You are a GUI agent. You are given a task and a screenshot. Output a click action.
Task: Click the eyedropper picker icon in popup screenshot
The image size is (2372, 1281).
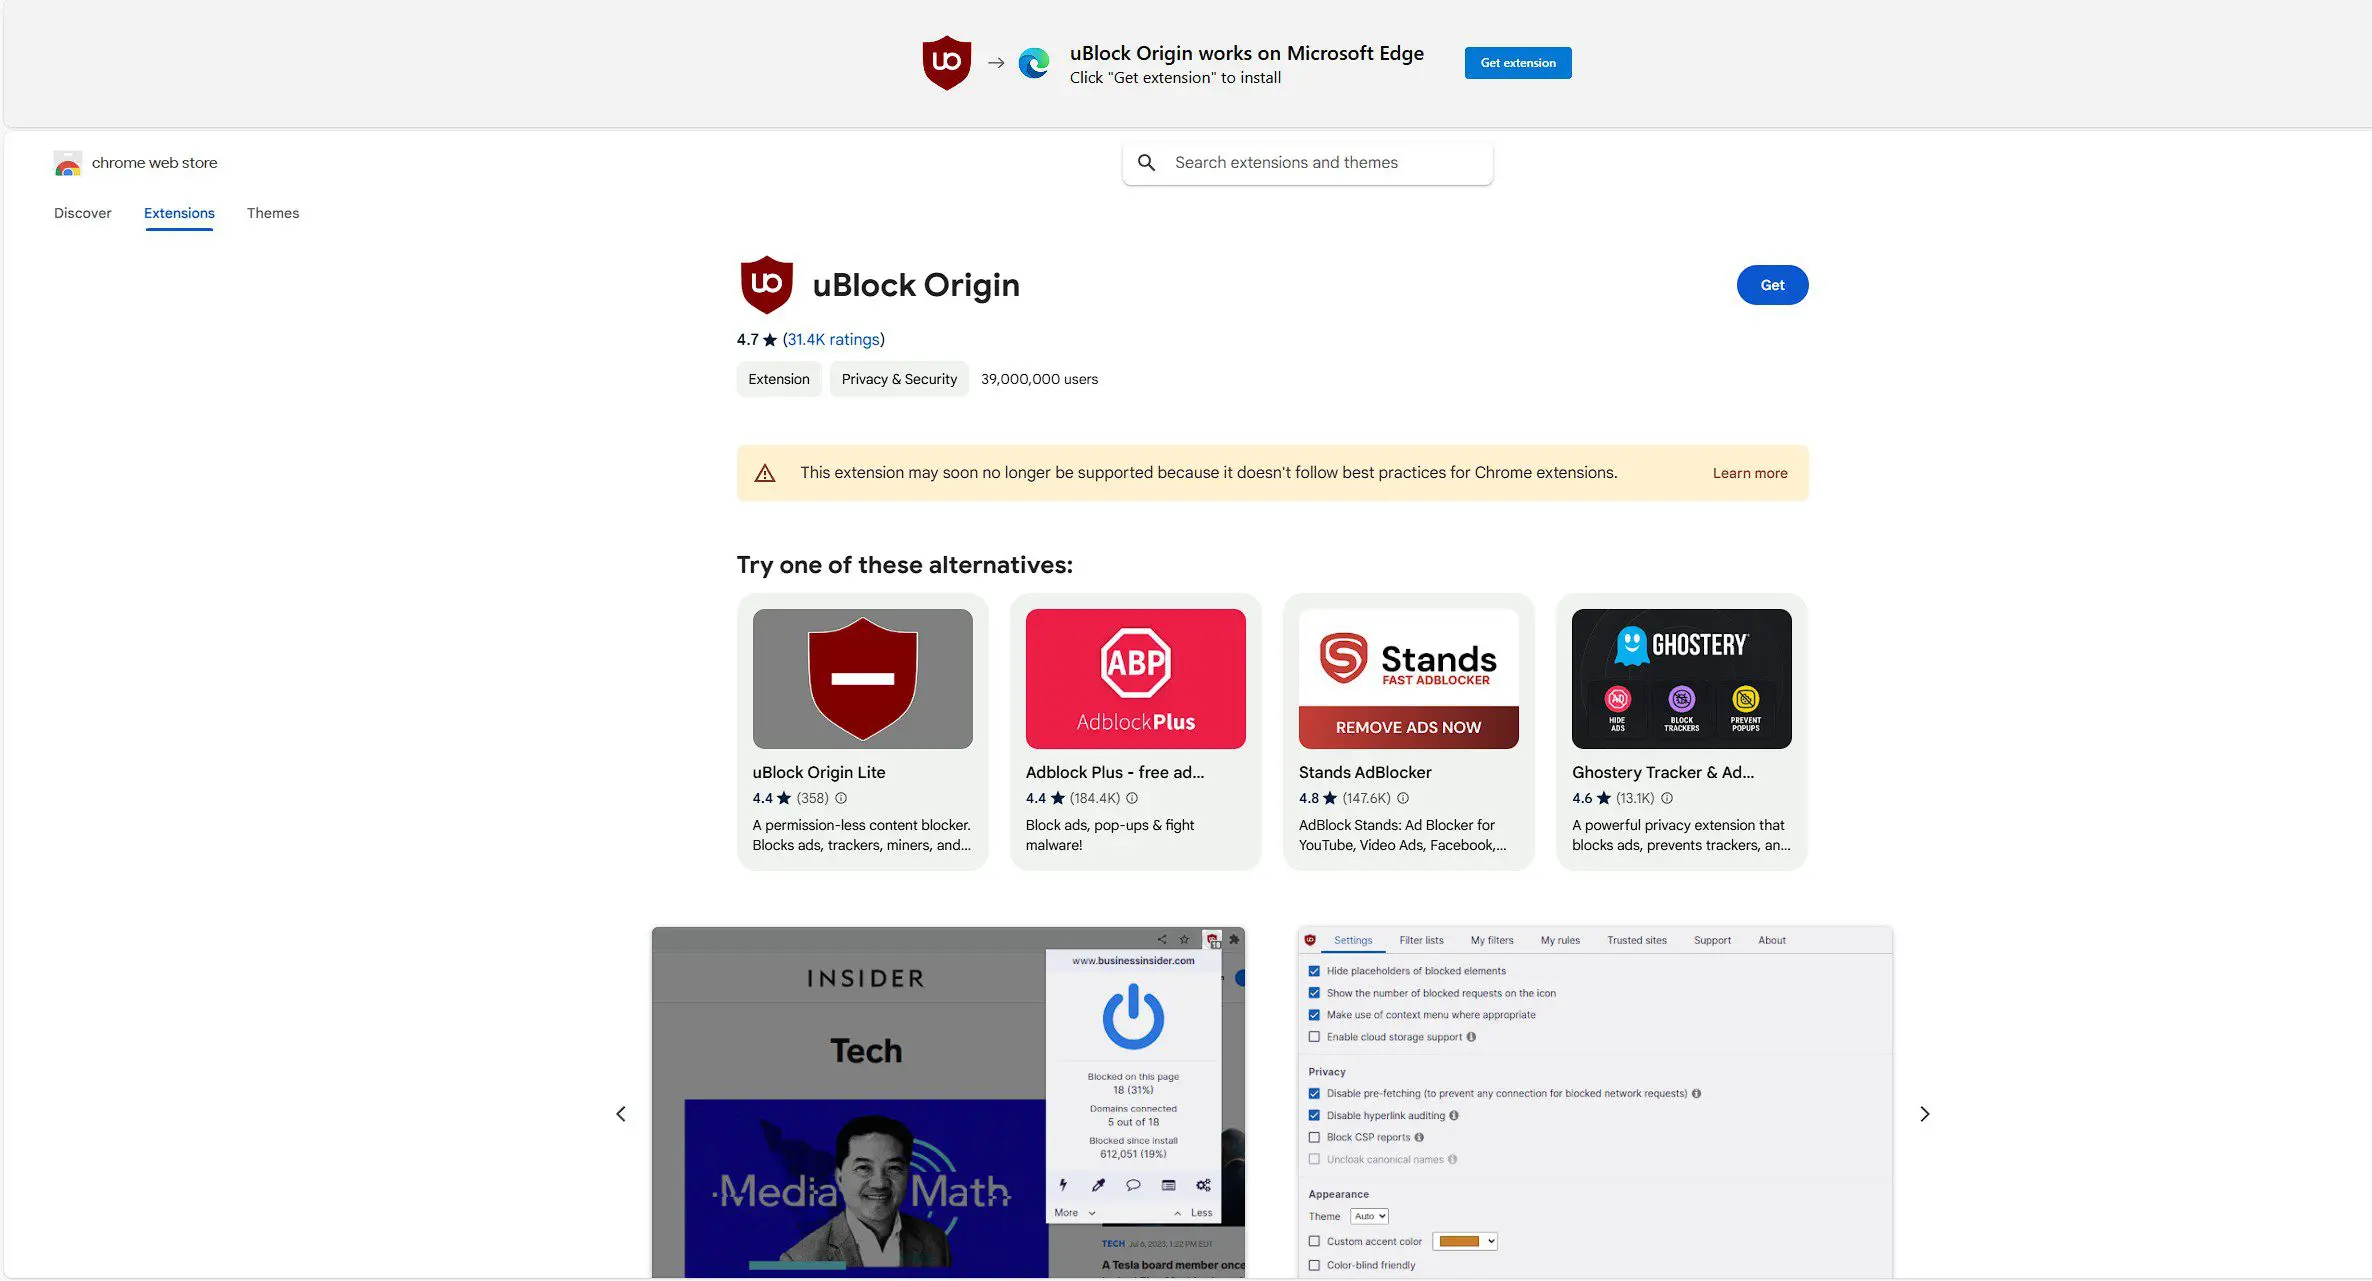coord(1098,1185)
